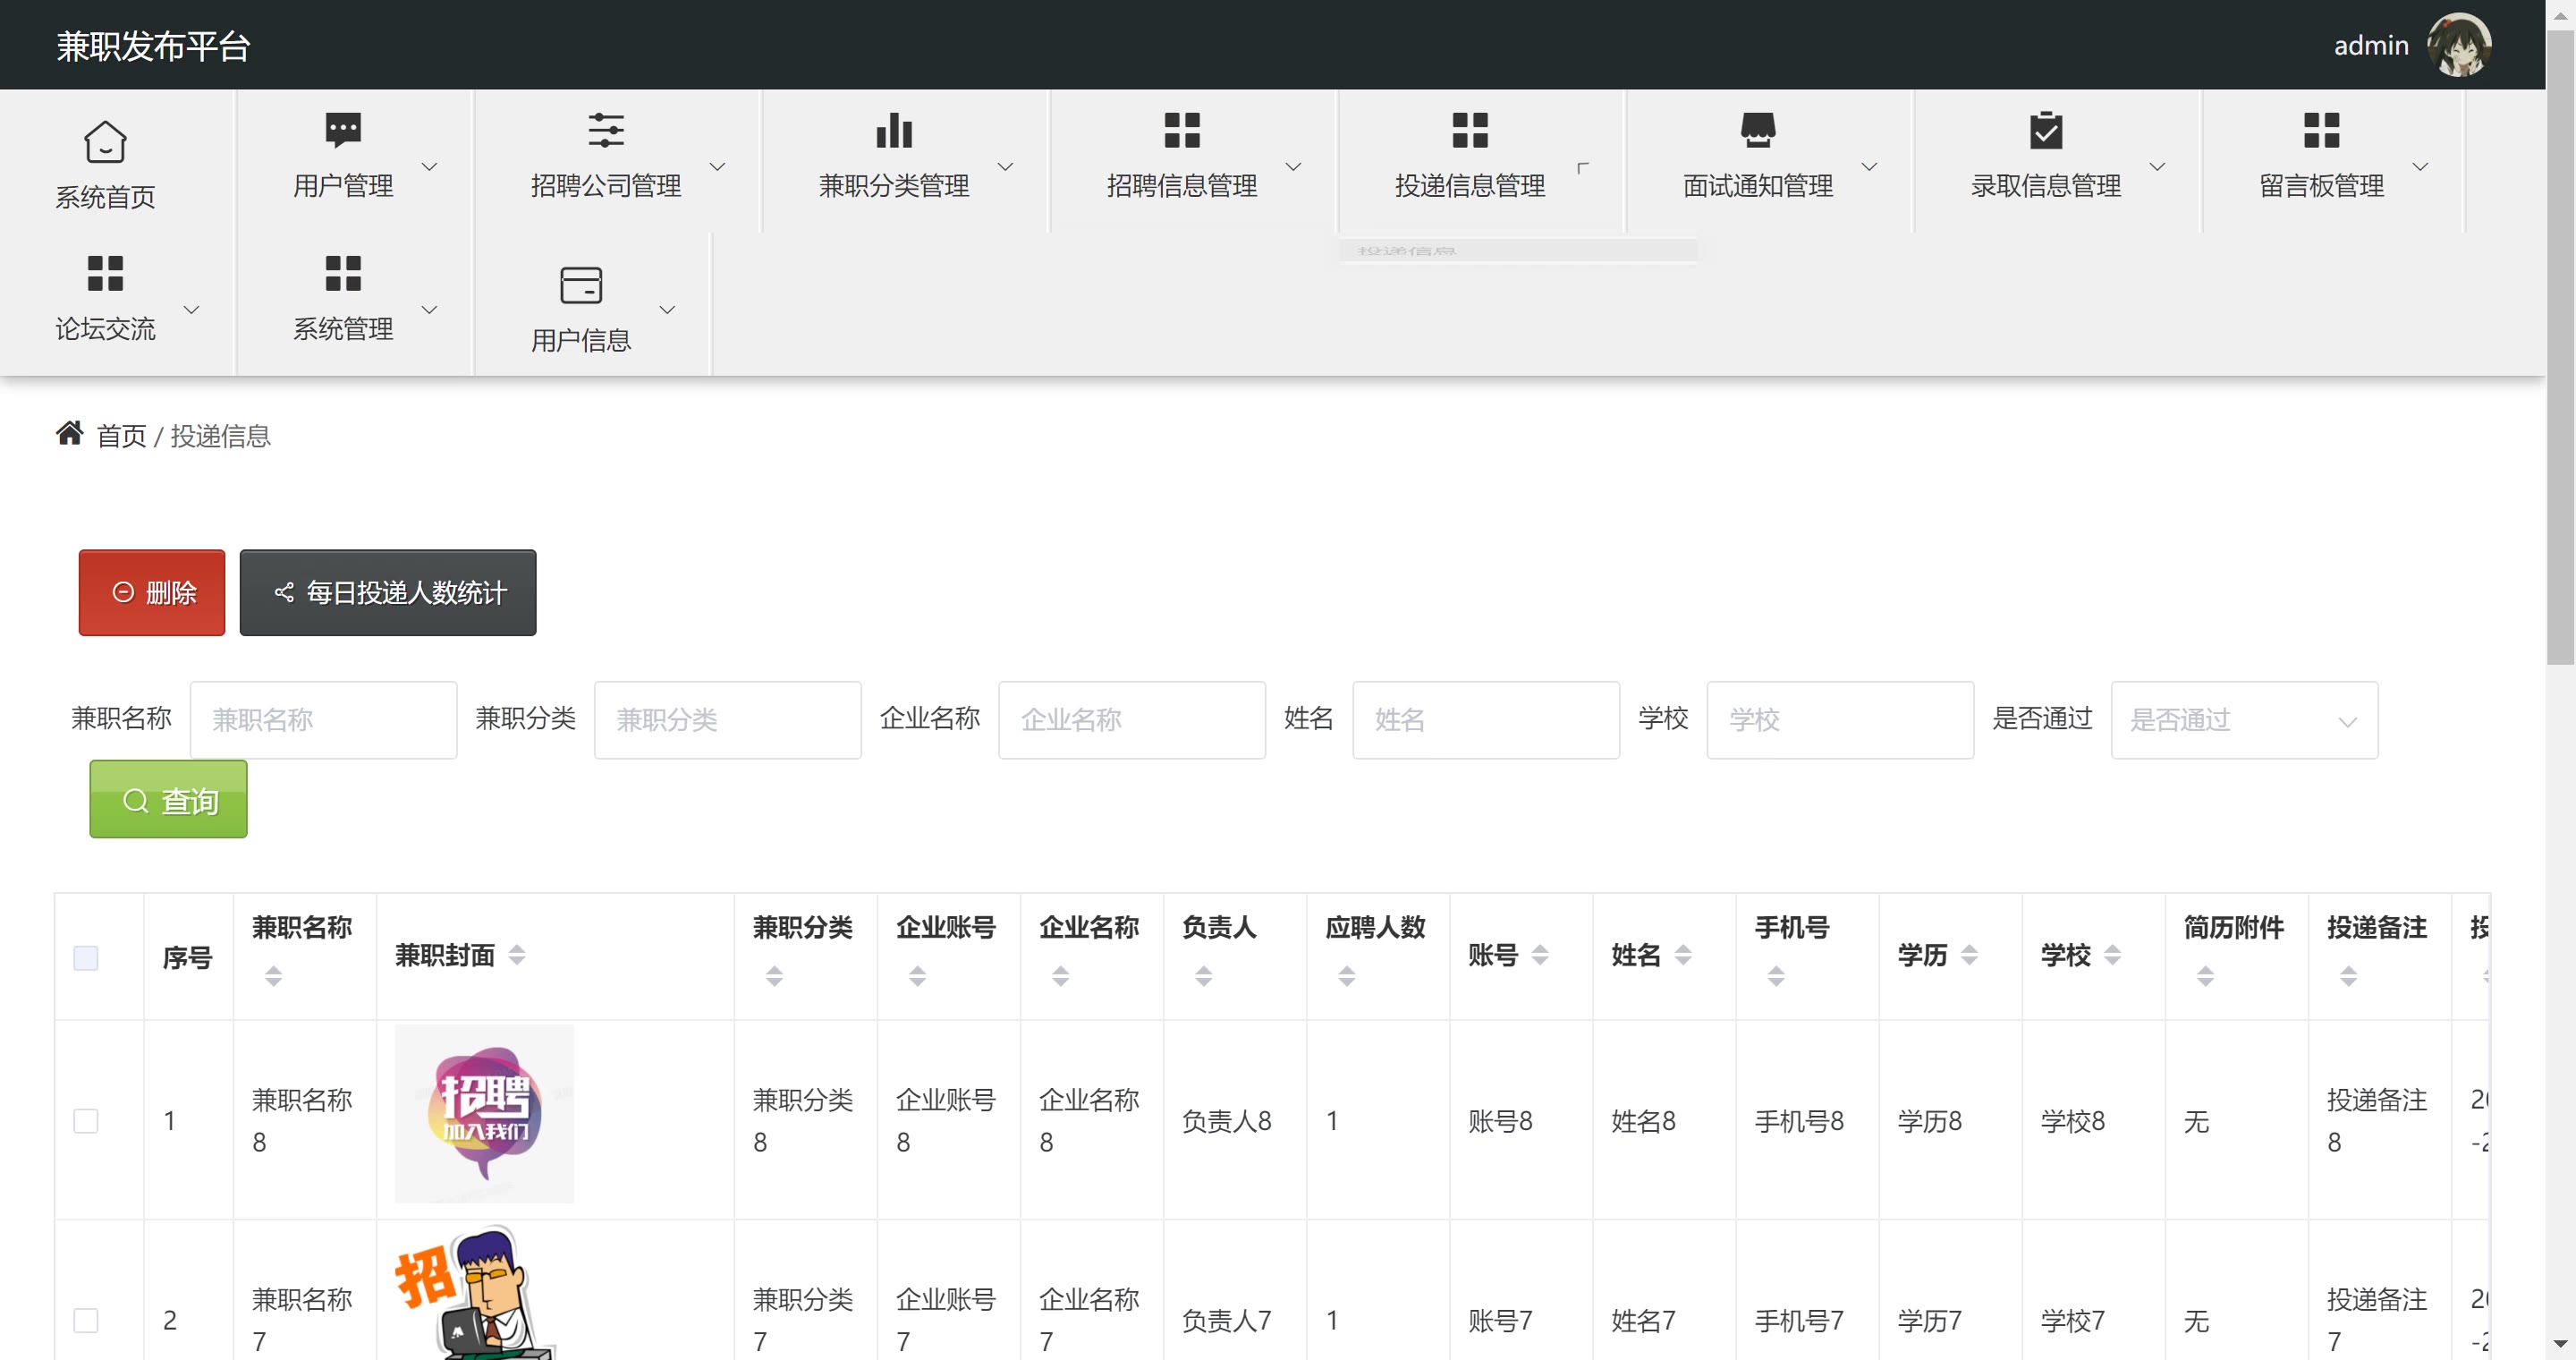This screenshot has width=2576, height=1360.
Task: Open the 是否通过 dropdown filter
Action: (2244, 720)
